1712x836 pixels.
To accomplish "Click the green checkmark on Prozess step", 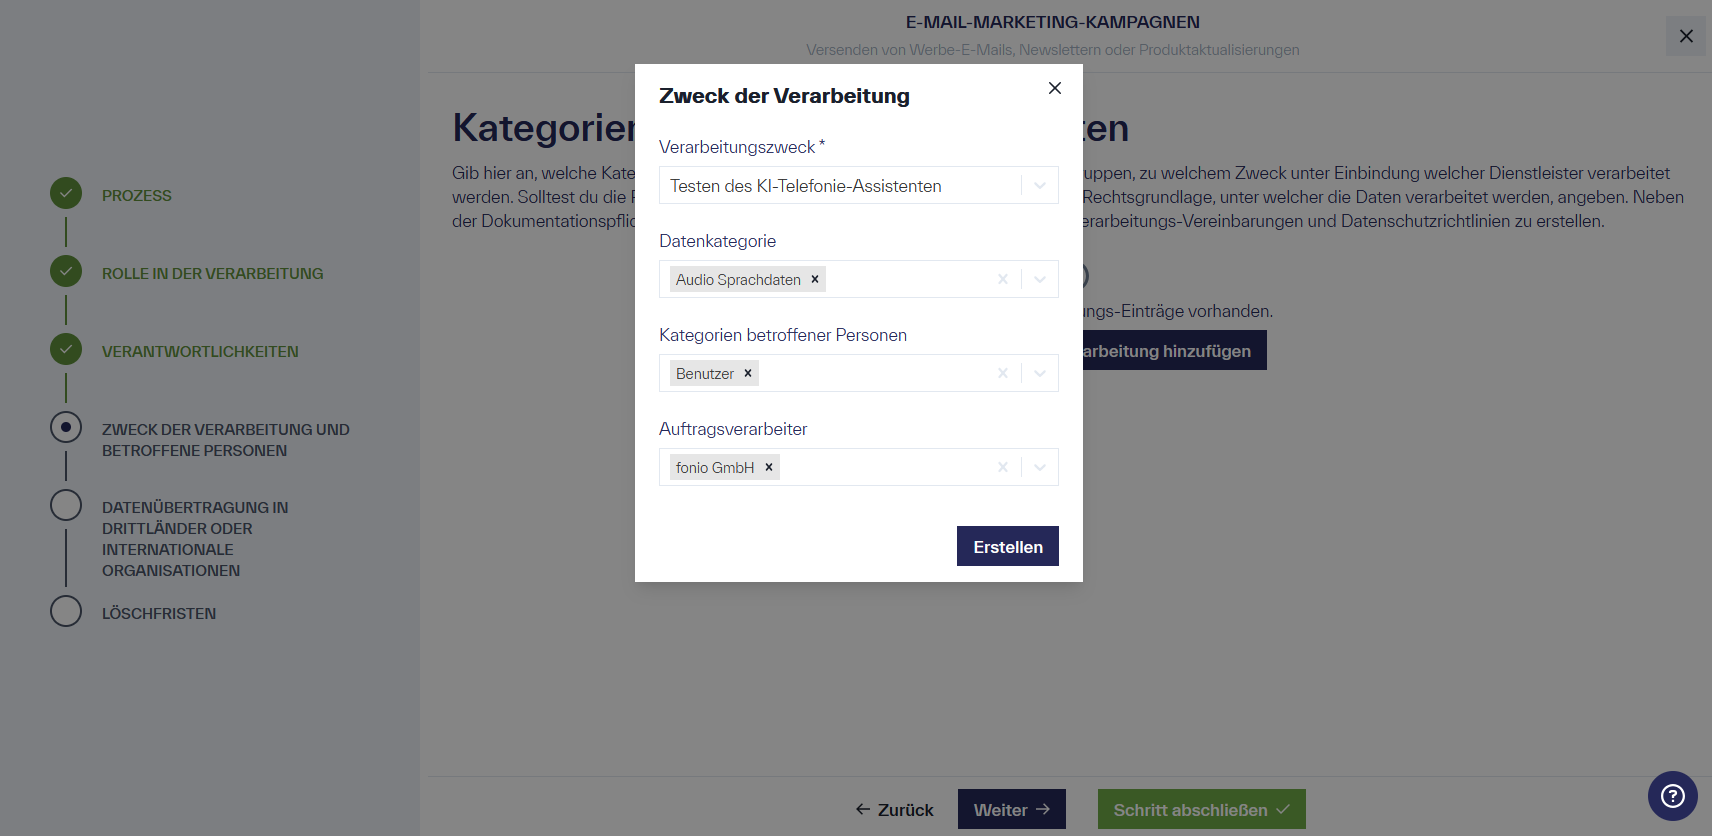I will click(x=65, y=193).
